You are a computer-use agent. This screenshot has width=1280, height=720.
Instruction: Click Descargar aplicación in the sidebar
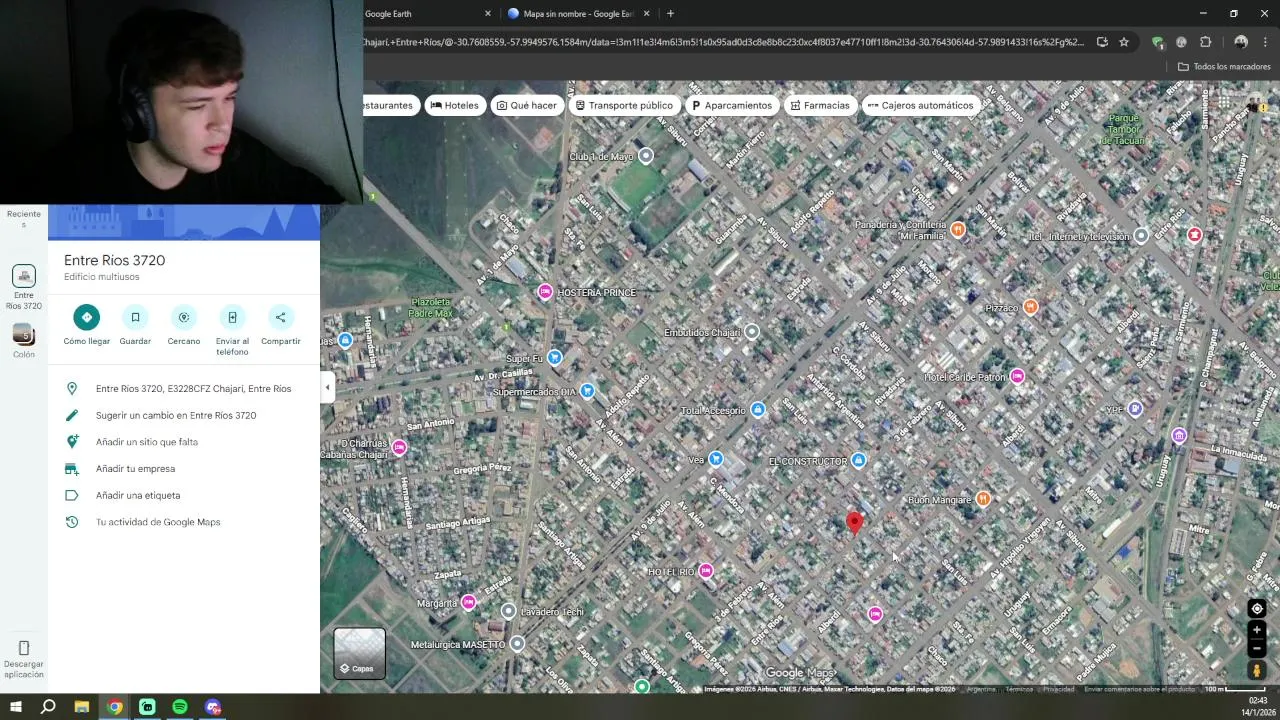[x=24, y=659]
